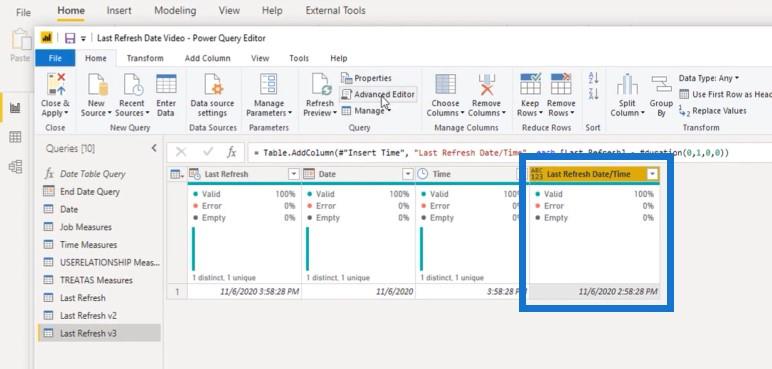Open Insert tab in Power BI window
Viewport: 772px width, 369px height.
pyautogui.click(x=119, y=10)
